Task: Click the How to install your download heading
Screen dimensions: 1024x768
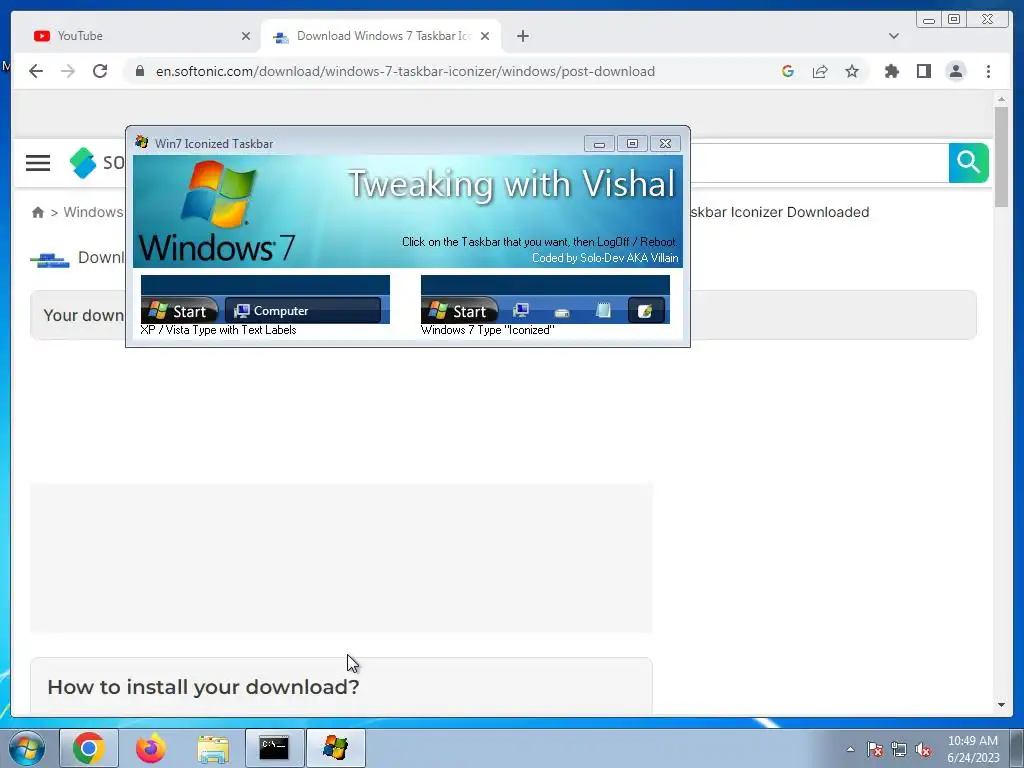Action: pyautogui.click(x=203, y=687)
